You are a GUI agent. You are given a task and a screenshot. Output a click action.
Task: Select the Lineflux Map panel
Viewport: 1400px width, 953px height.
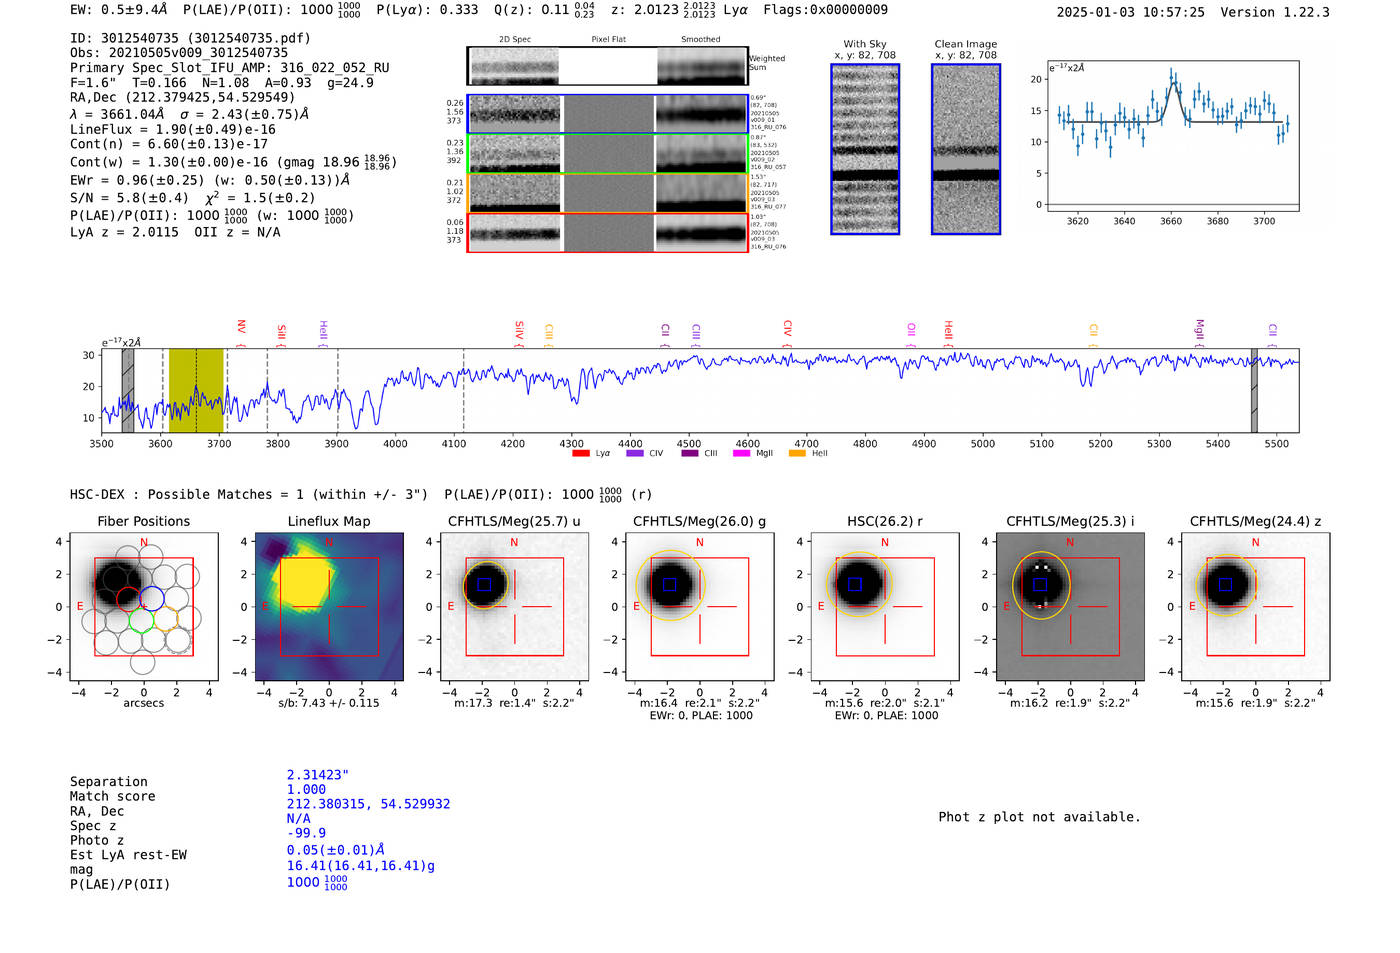[329, 606]
